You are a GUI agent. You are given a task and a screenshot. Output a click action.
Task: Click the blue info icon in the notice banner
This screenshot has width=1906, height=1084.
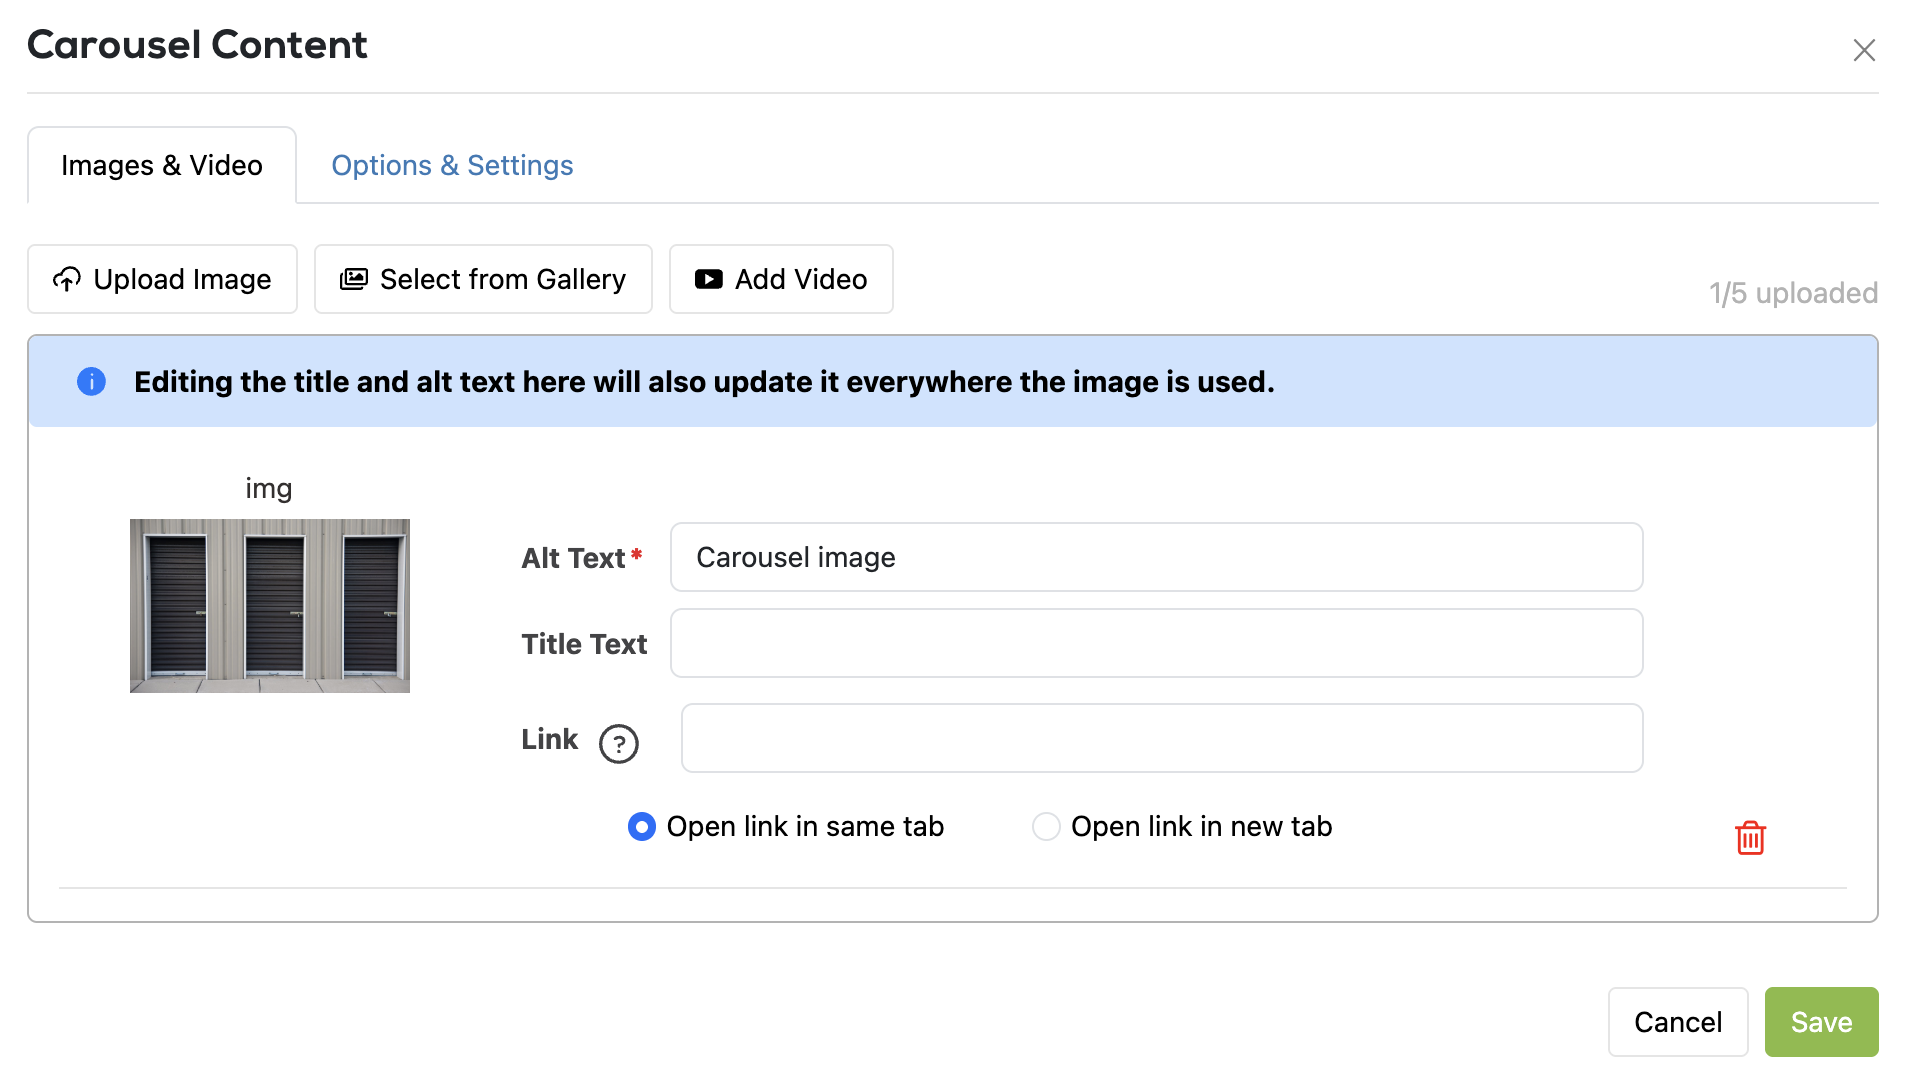(x=91, y=381)
